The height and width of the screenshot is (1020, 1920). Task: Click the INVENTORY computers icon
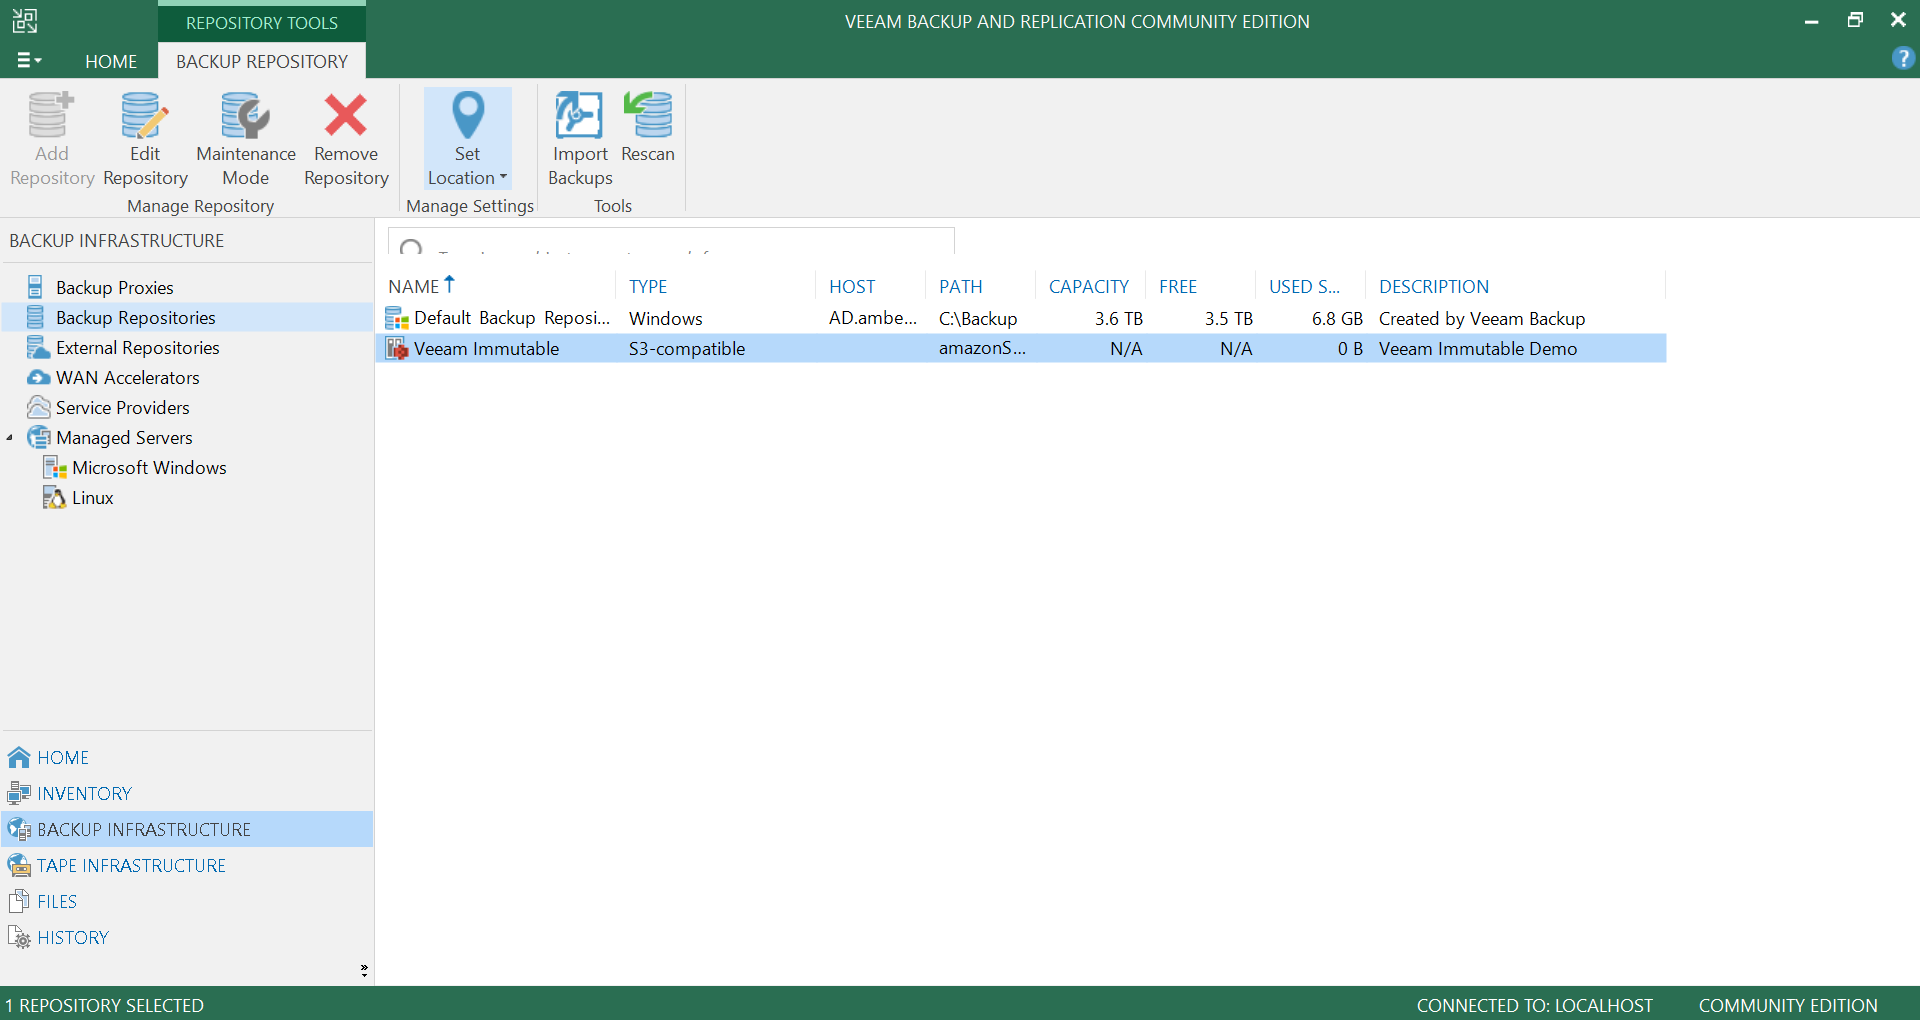pos(18,793)
